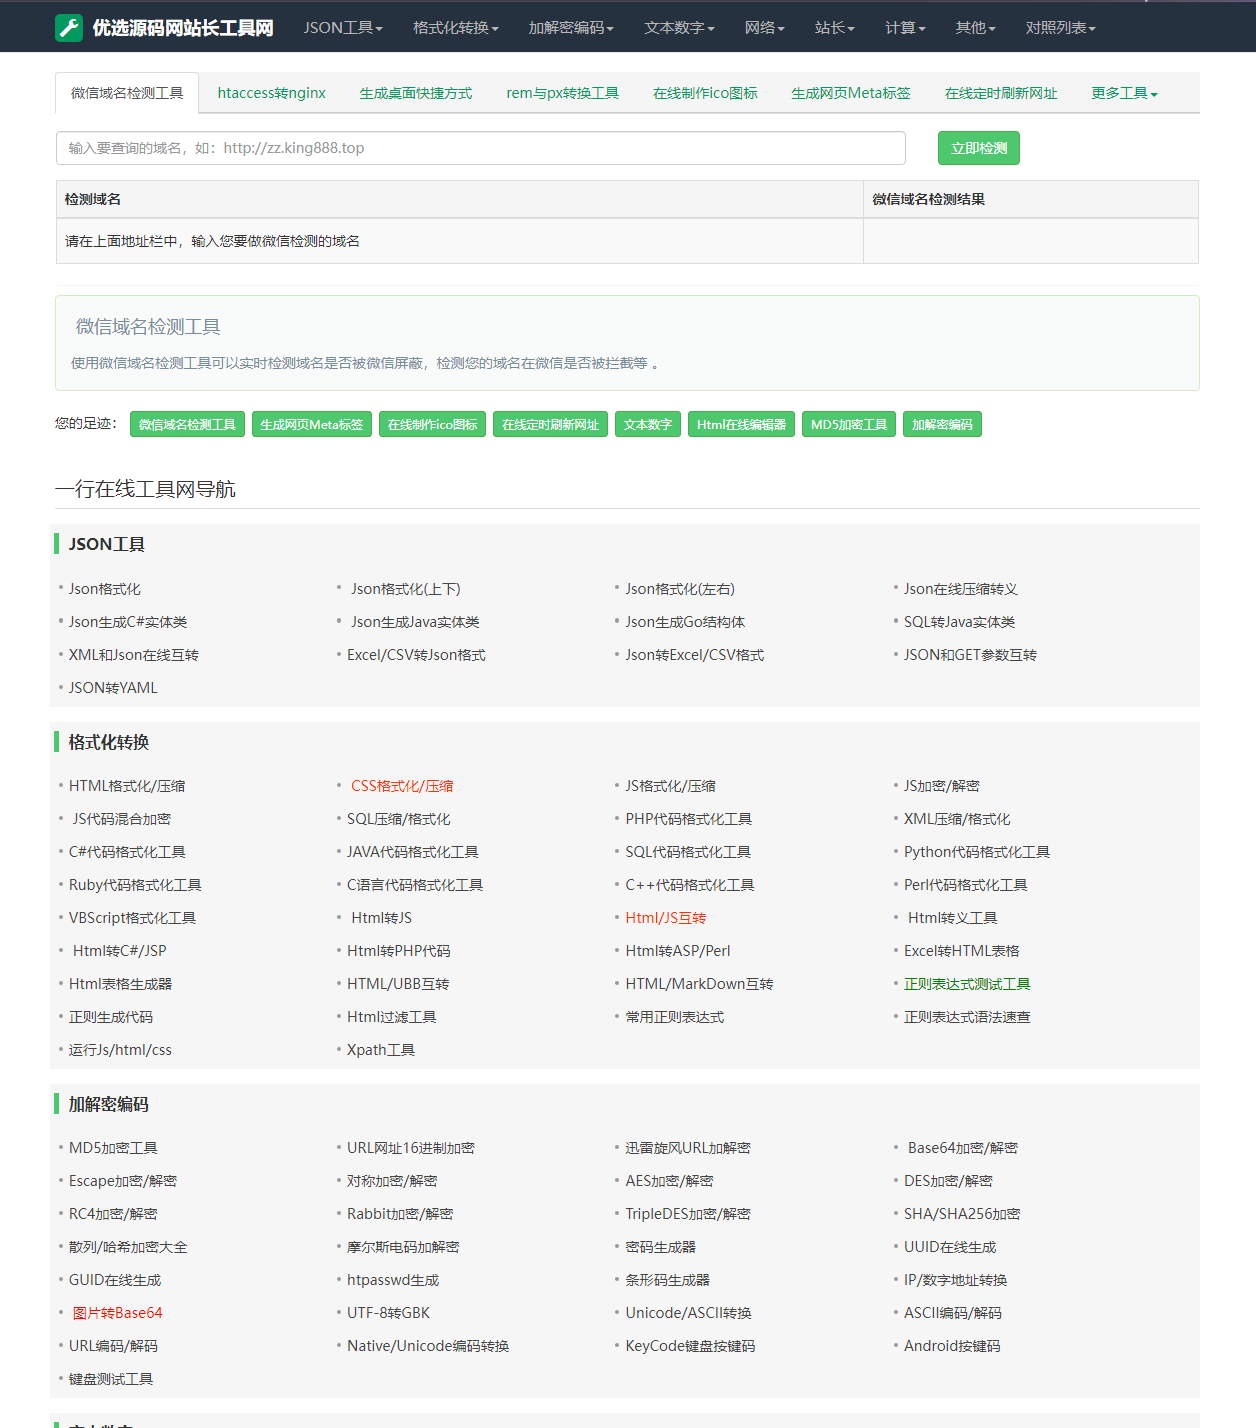The width and height of the screenshot is (1256, 1428).
Task: Switch to the 在线制作ico图标 tab
Action: coord(704,92)
